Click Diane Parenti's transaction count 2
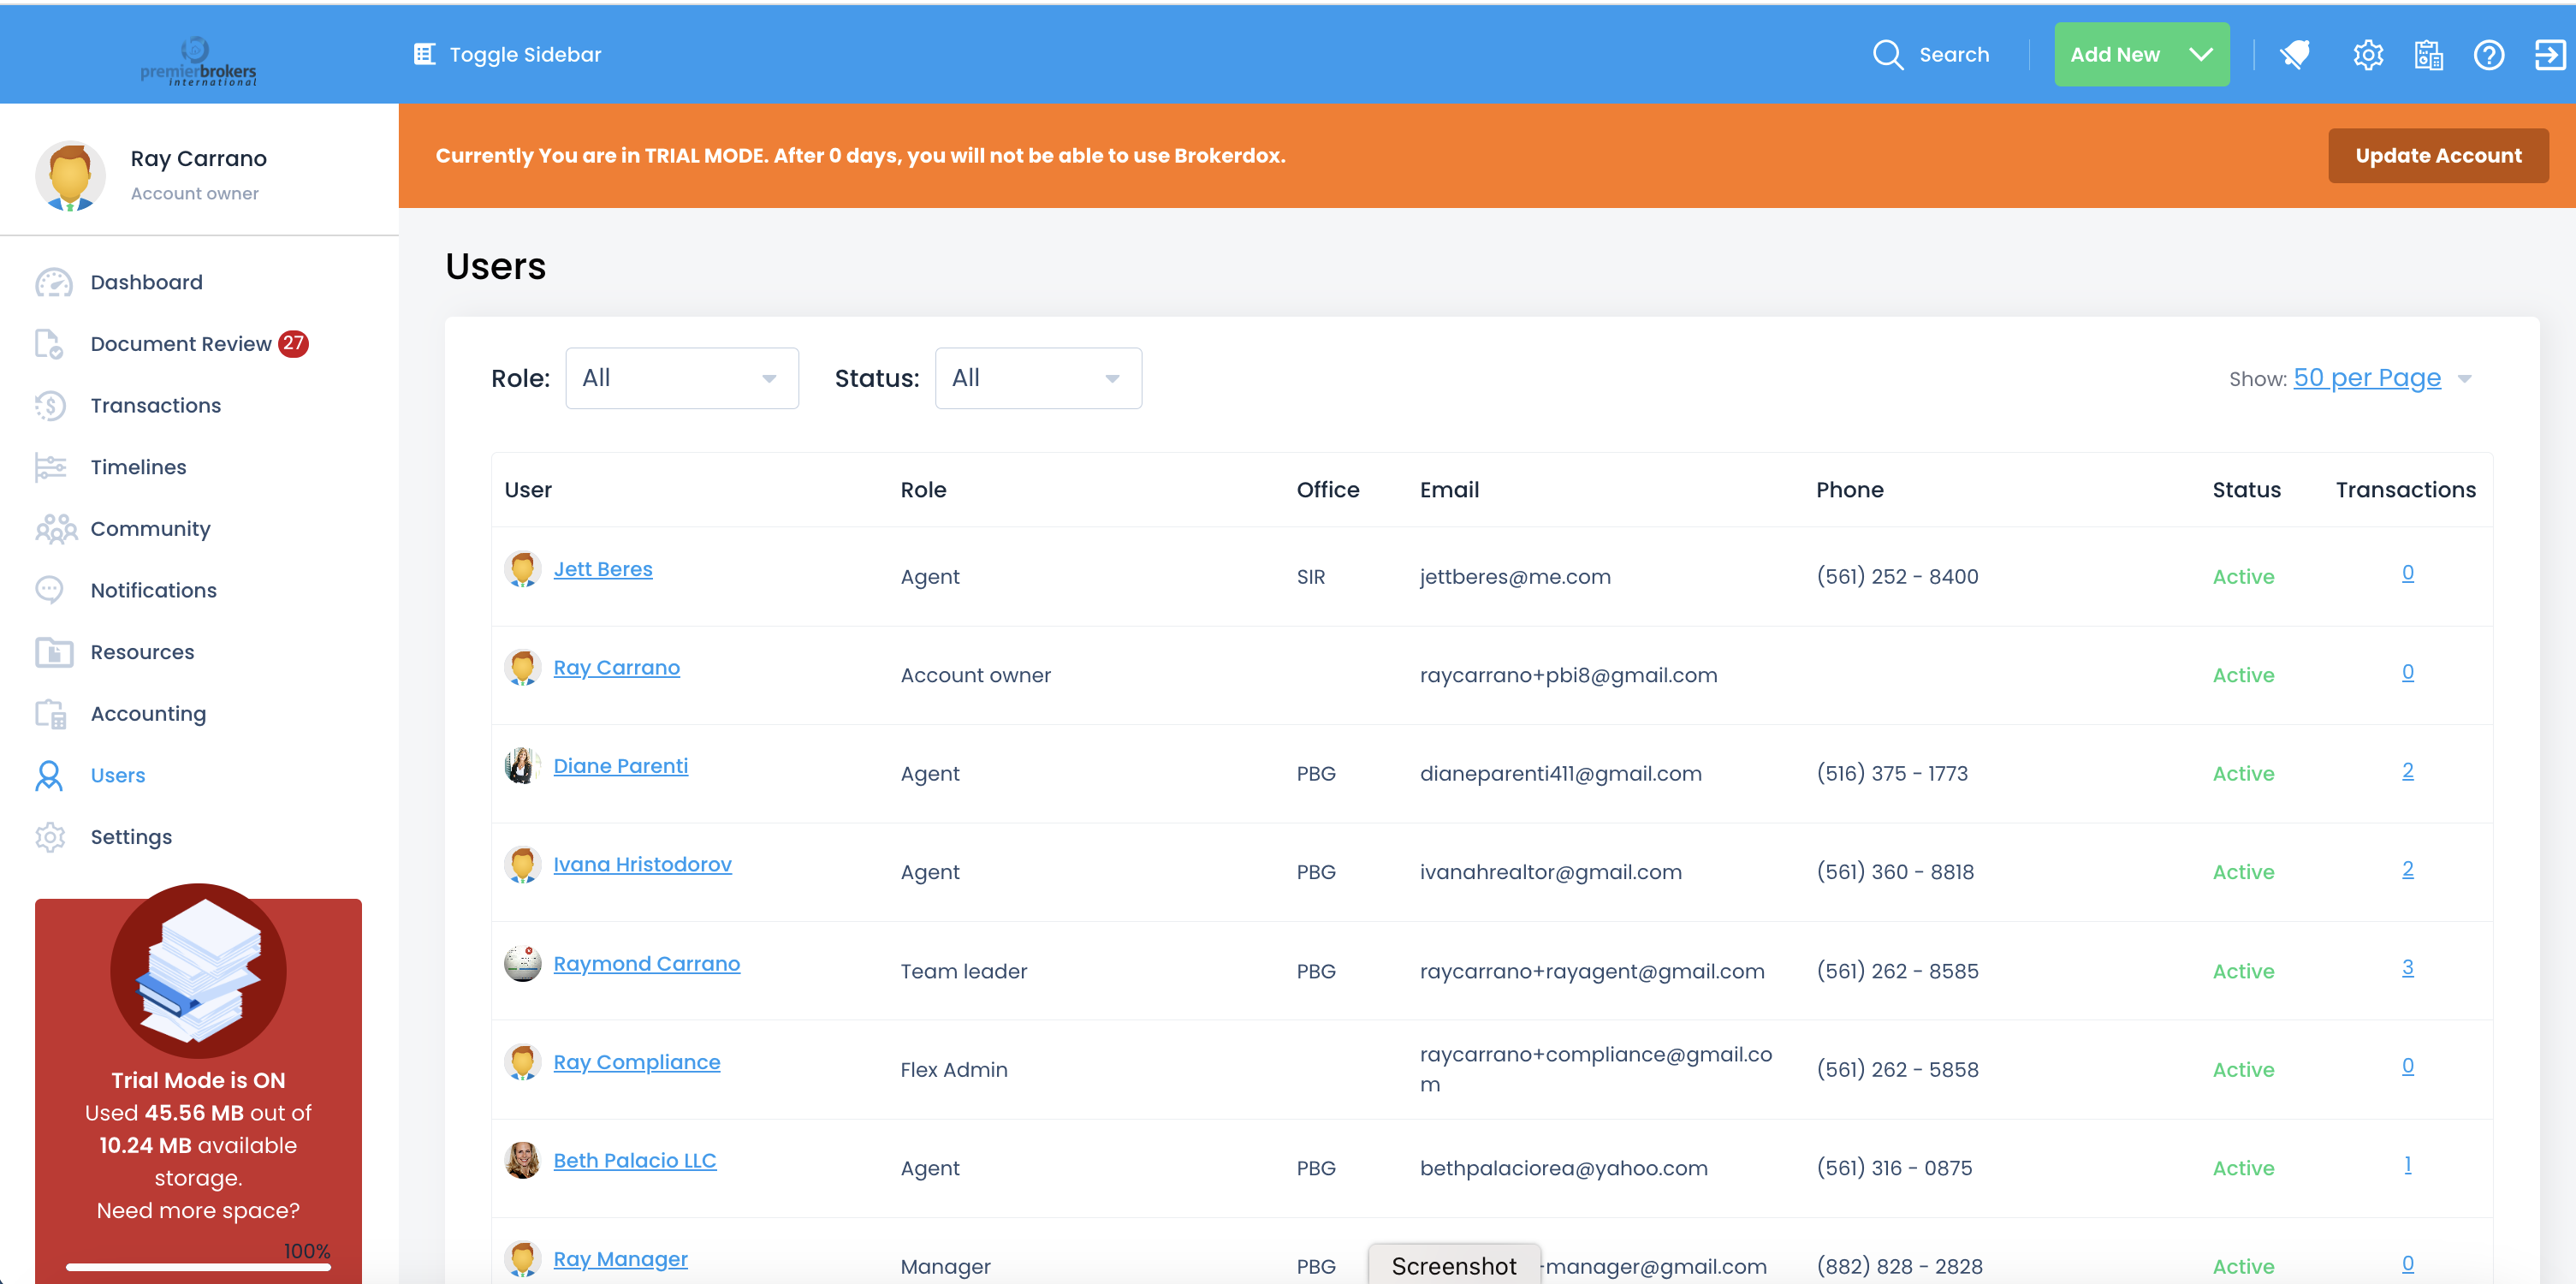Screen dimensions: 2576x1284 pyautogui.click(x=2407, y=771)
